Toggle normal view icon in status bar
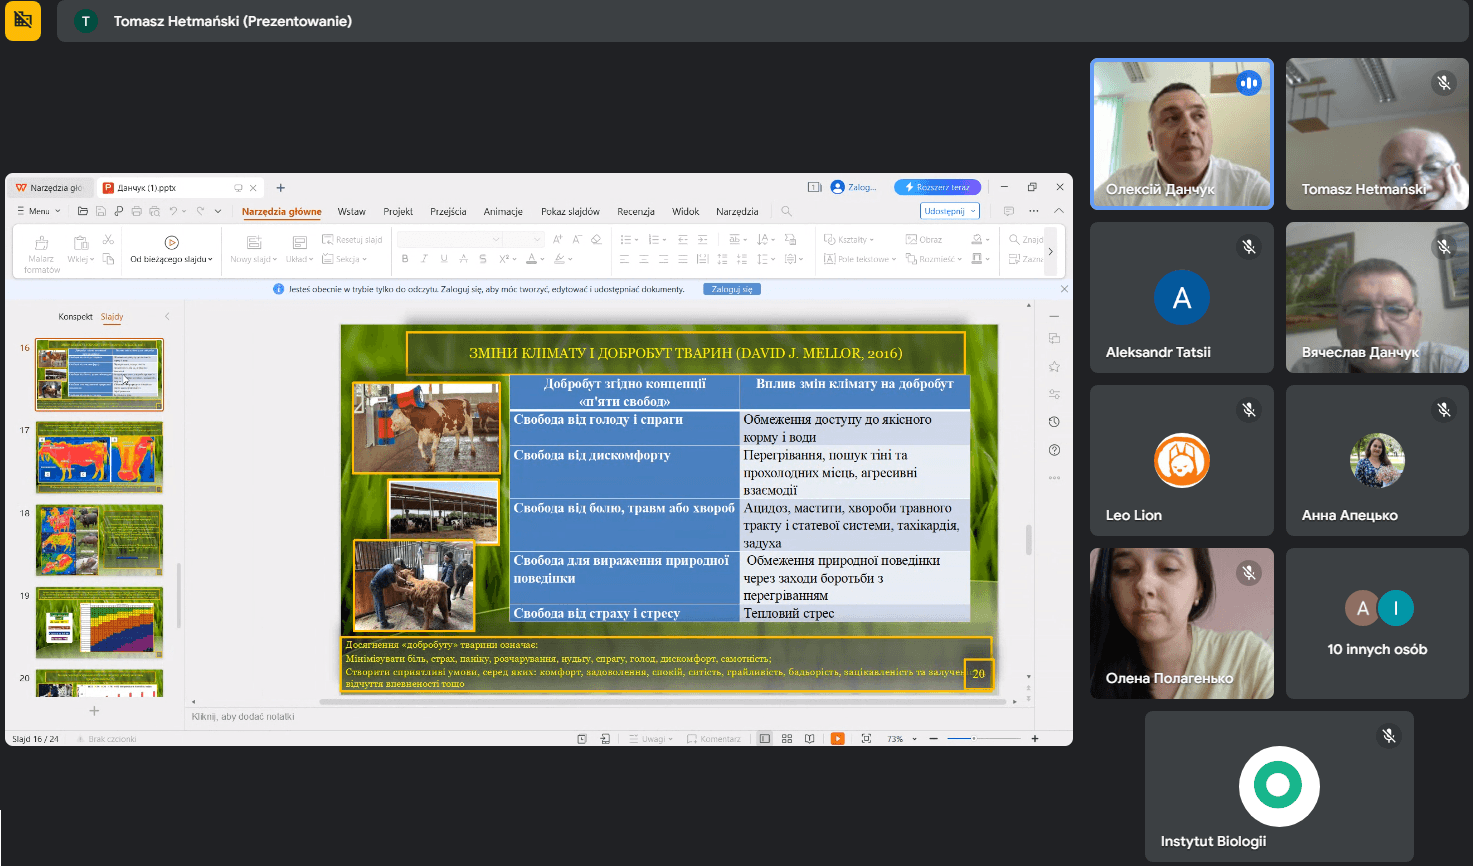 tap(765, 739)
